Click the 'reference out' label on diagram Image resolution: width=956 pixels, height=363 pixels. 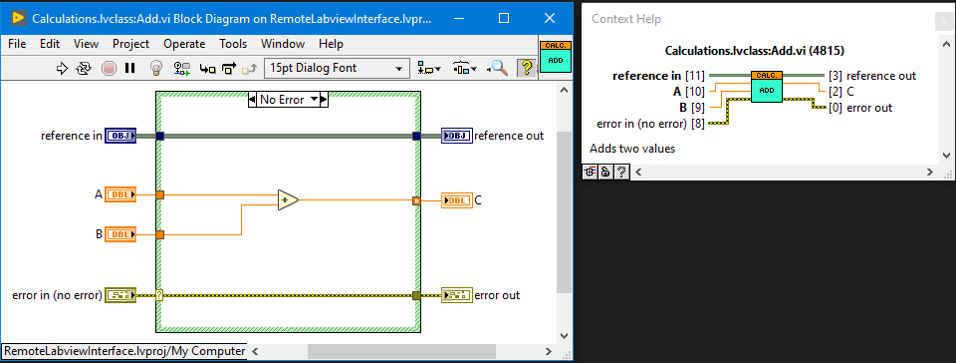(509, 135)
